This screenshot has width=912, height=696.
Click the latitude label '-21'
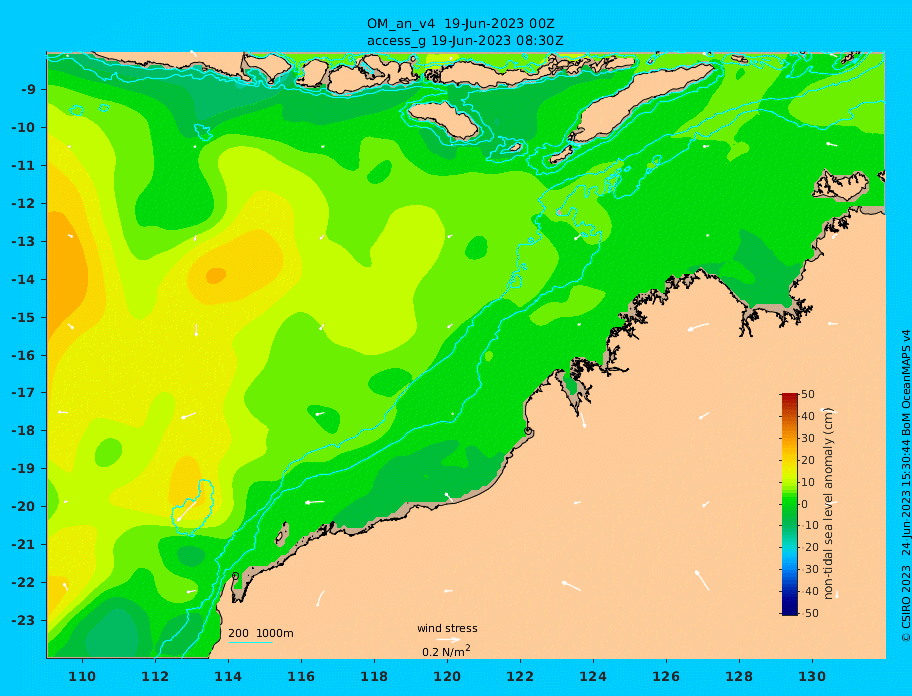[24, 544]
